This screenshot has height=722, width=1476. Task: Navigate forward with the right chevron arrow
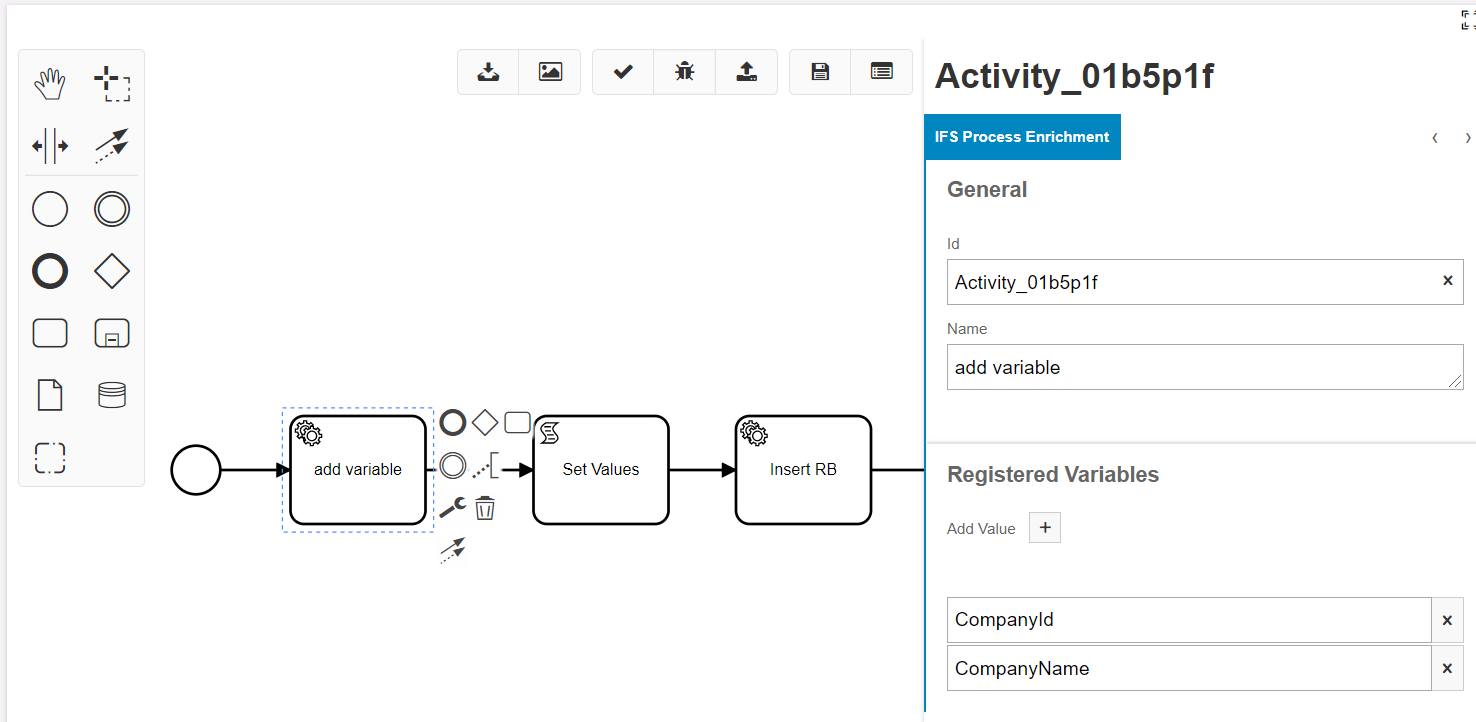pyautogui.click(x=1467, y=138)
